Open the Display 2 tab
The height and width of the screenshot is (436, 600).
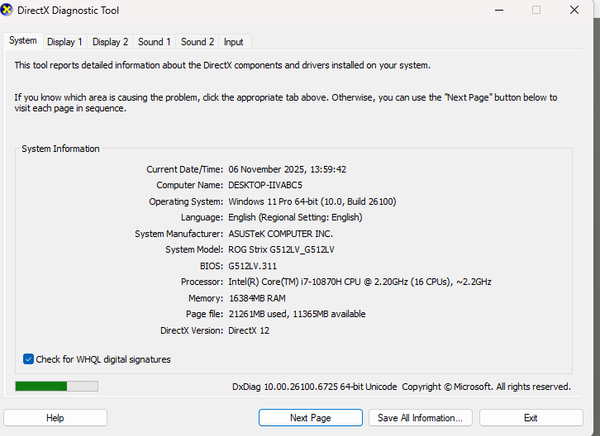coord(110,42)
